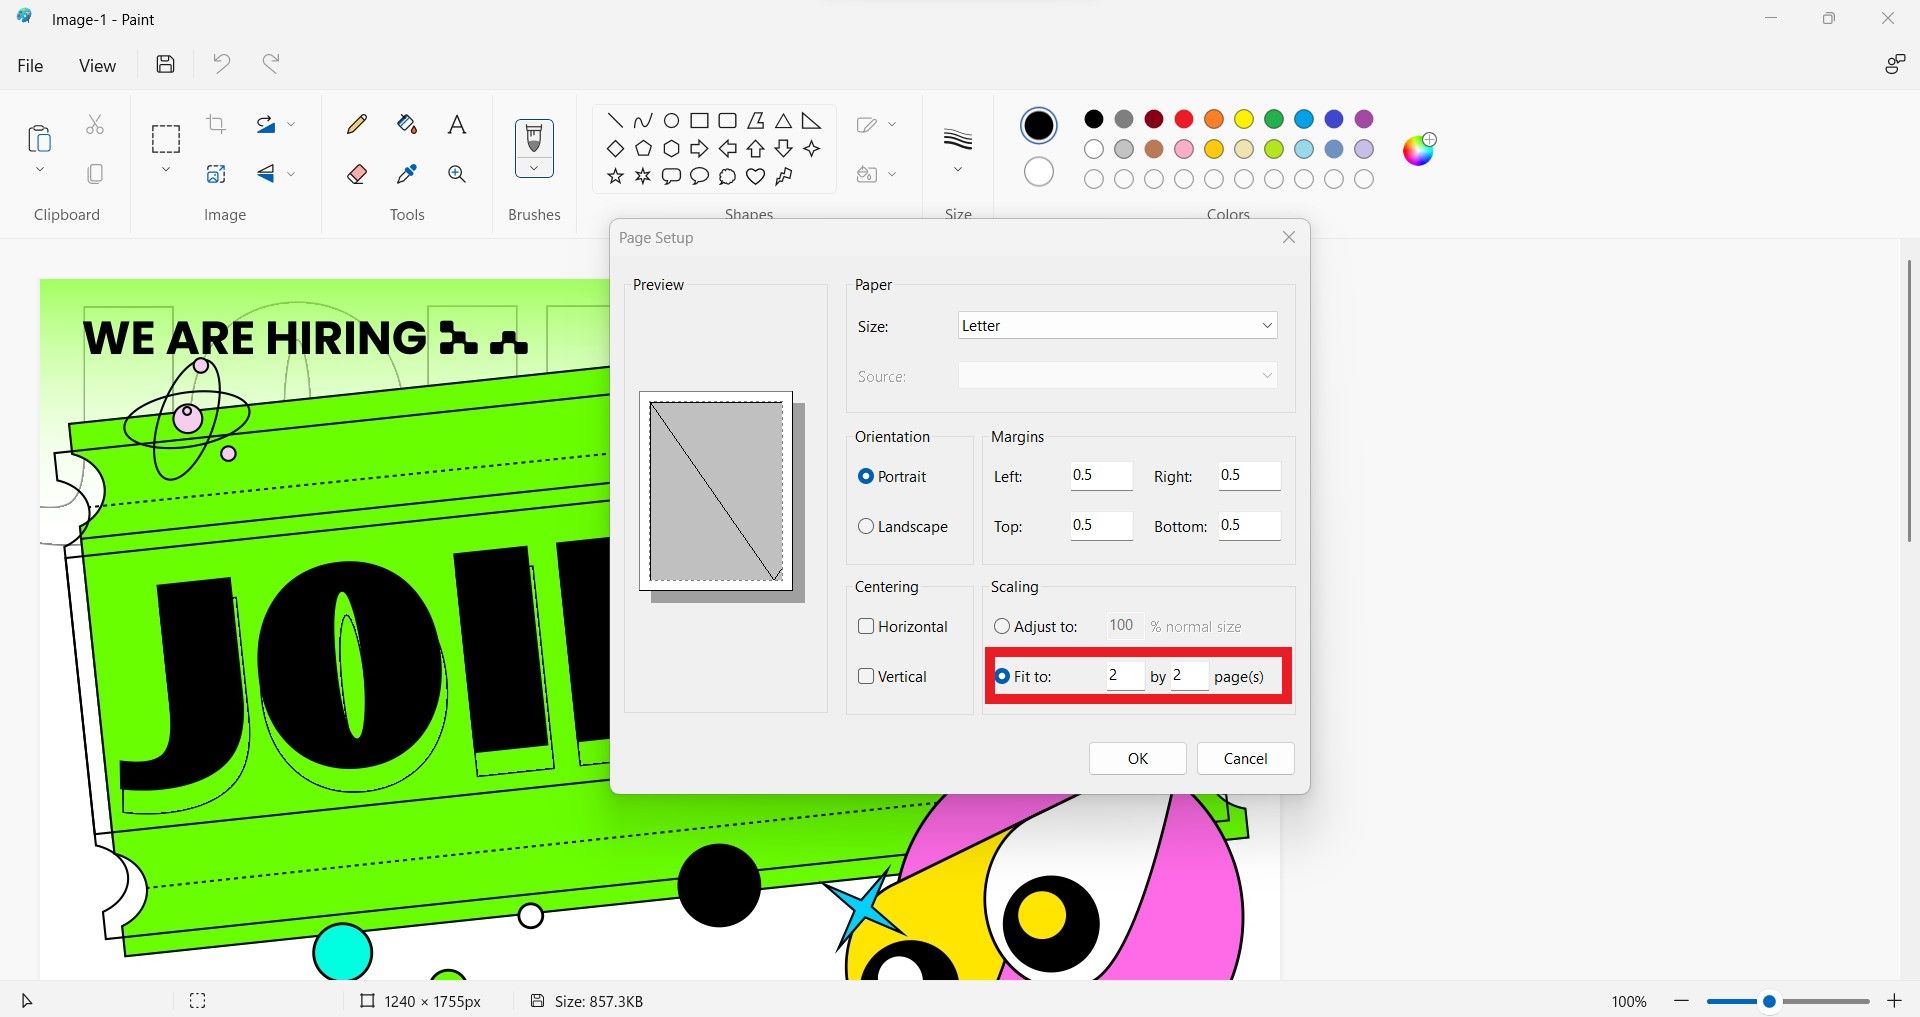Image resolution: width=1920 pixels, height=1017 pixels.
Task: Select the Pencil tool
Action: [356, 124]
